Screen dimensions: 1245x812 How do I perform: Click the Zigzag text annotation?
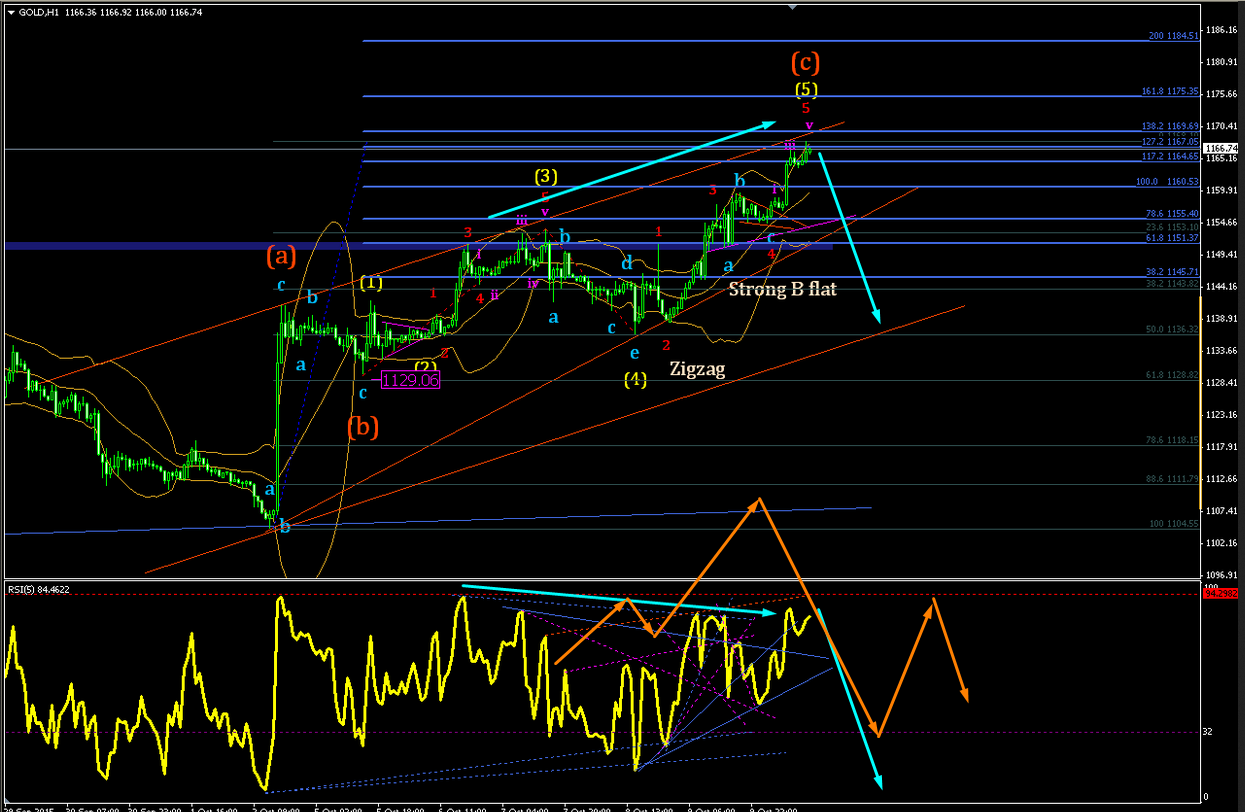pyautogui.click(x=696, y=369)
